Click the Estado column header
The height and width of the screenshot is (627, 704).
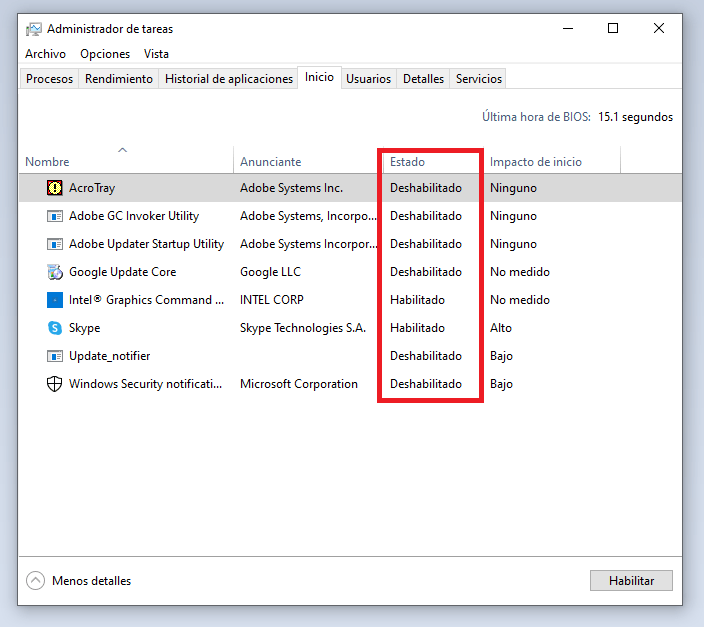407,162
